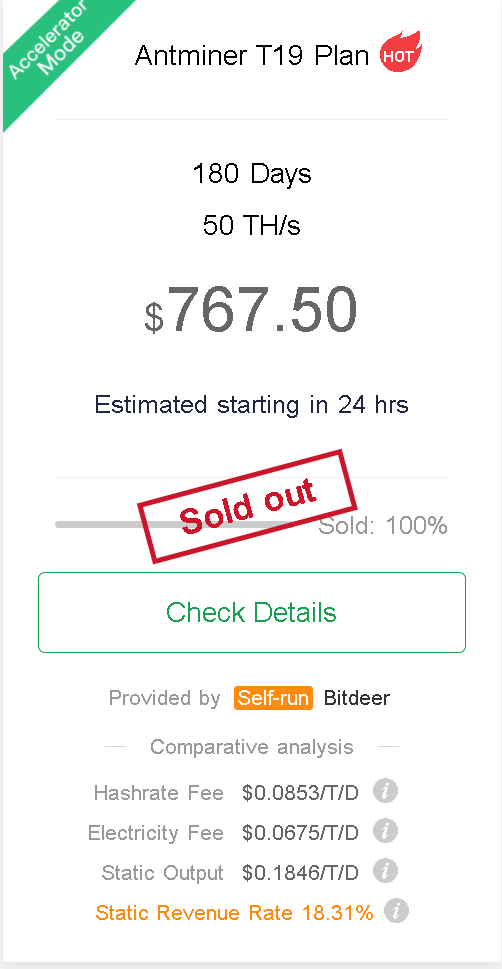Open the Bitdeer provider link

(357, 698)
